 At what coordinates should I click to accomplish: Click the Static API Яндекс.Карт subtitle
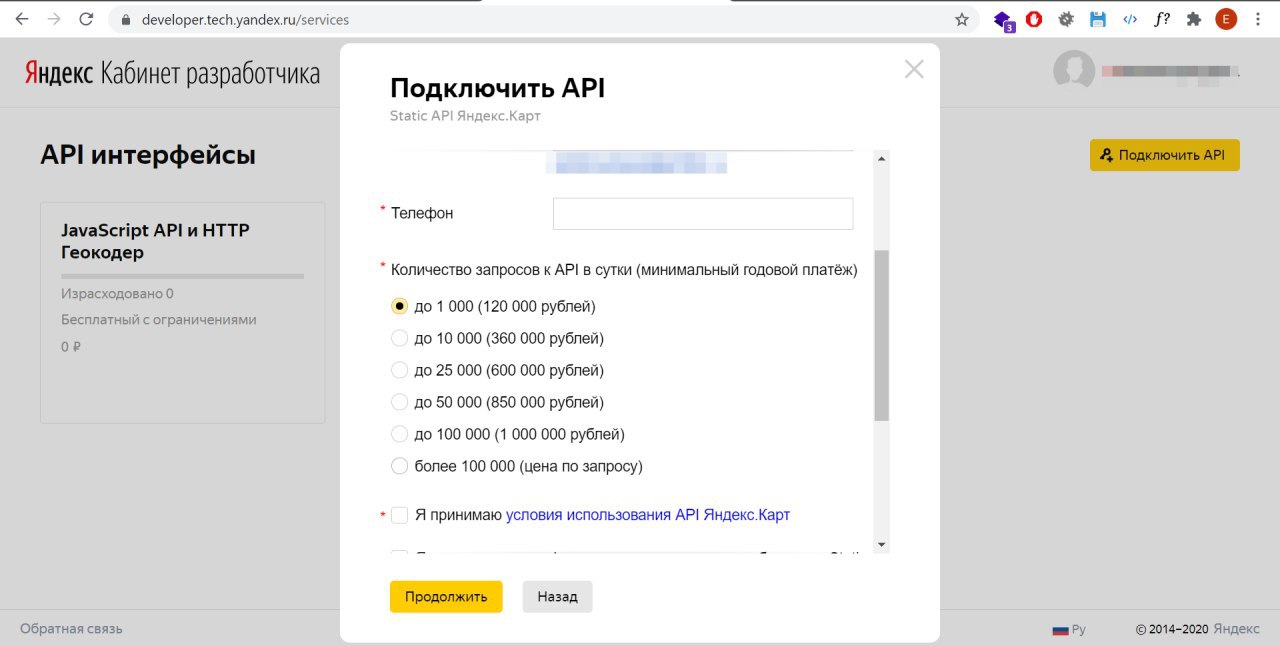[465, 116]
